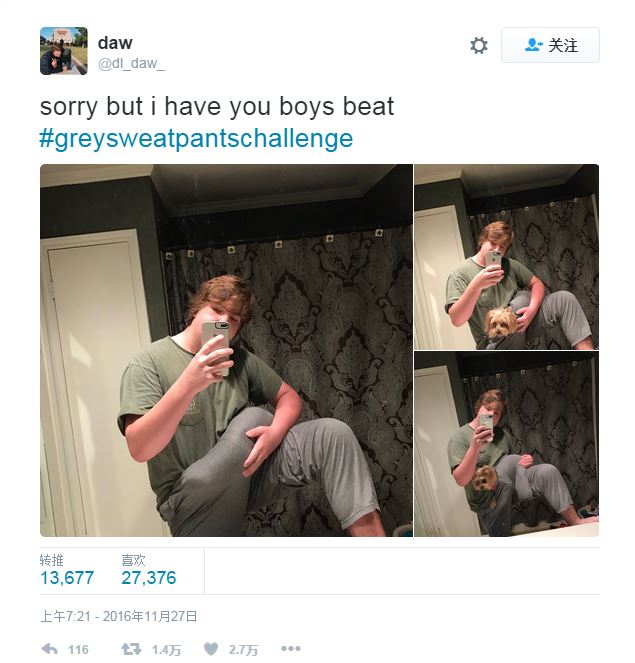The height and width of the screenshot is (663, 635).
Task: Click the heart like icon
Action: (211, 649)
